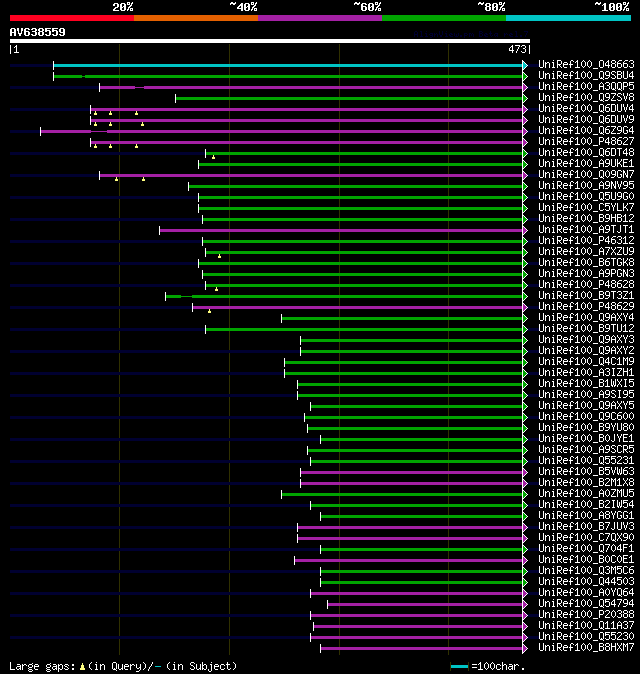Screen dimensions: 640x674
Task: Click the red 20% identity color band
Action: [x=72, y=18]
